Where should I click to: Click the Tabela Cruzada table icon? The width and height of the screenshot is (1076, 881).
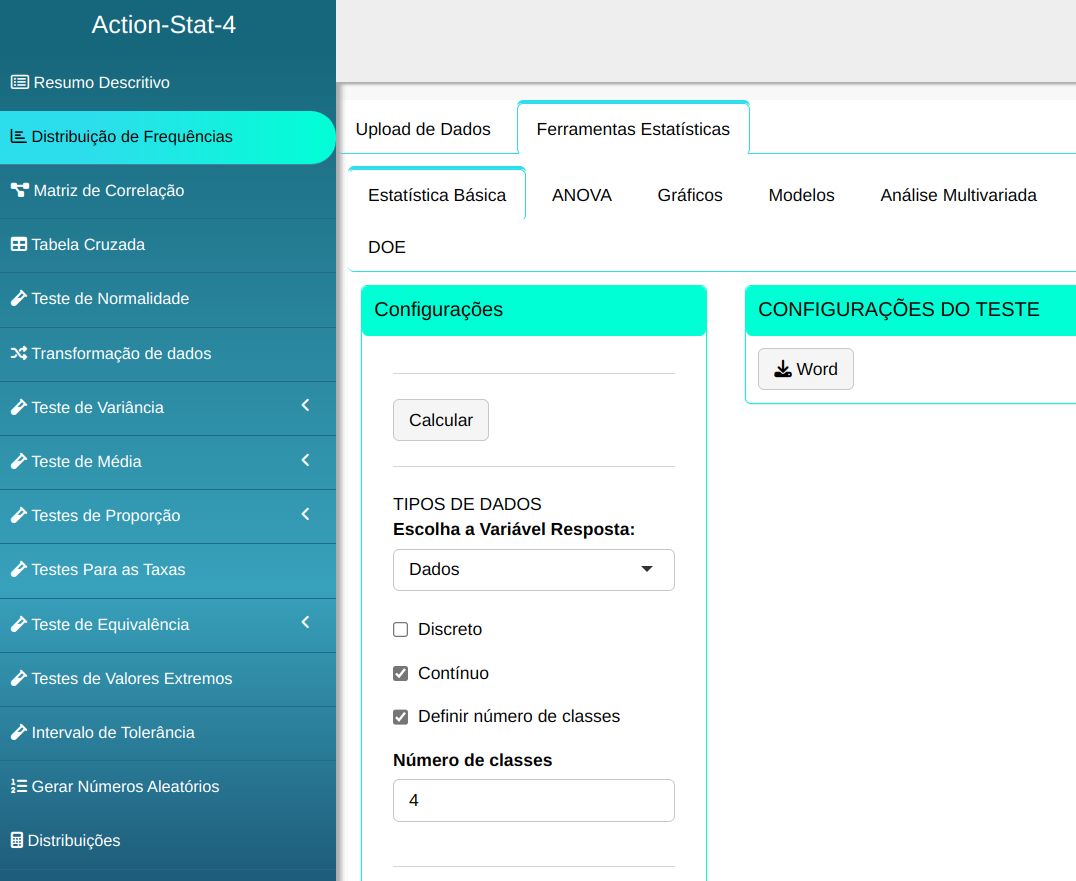tap(18, 244)
